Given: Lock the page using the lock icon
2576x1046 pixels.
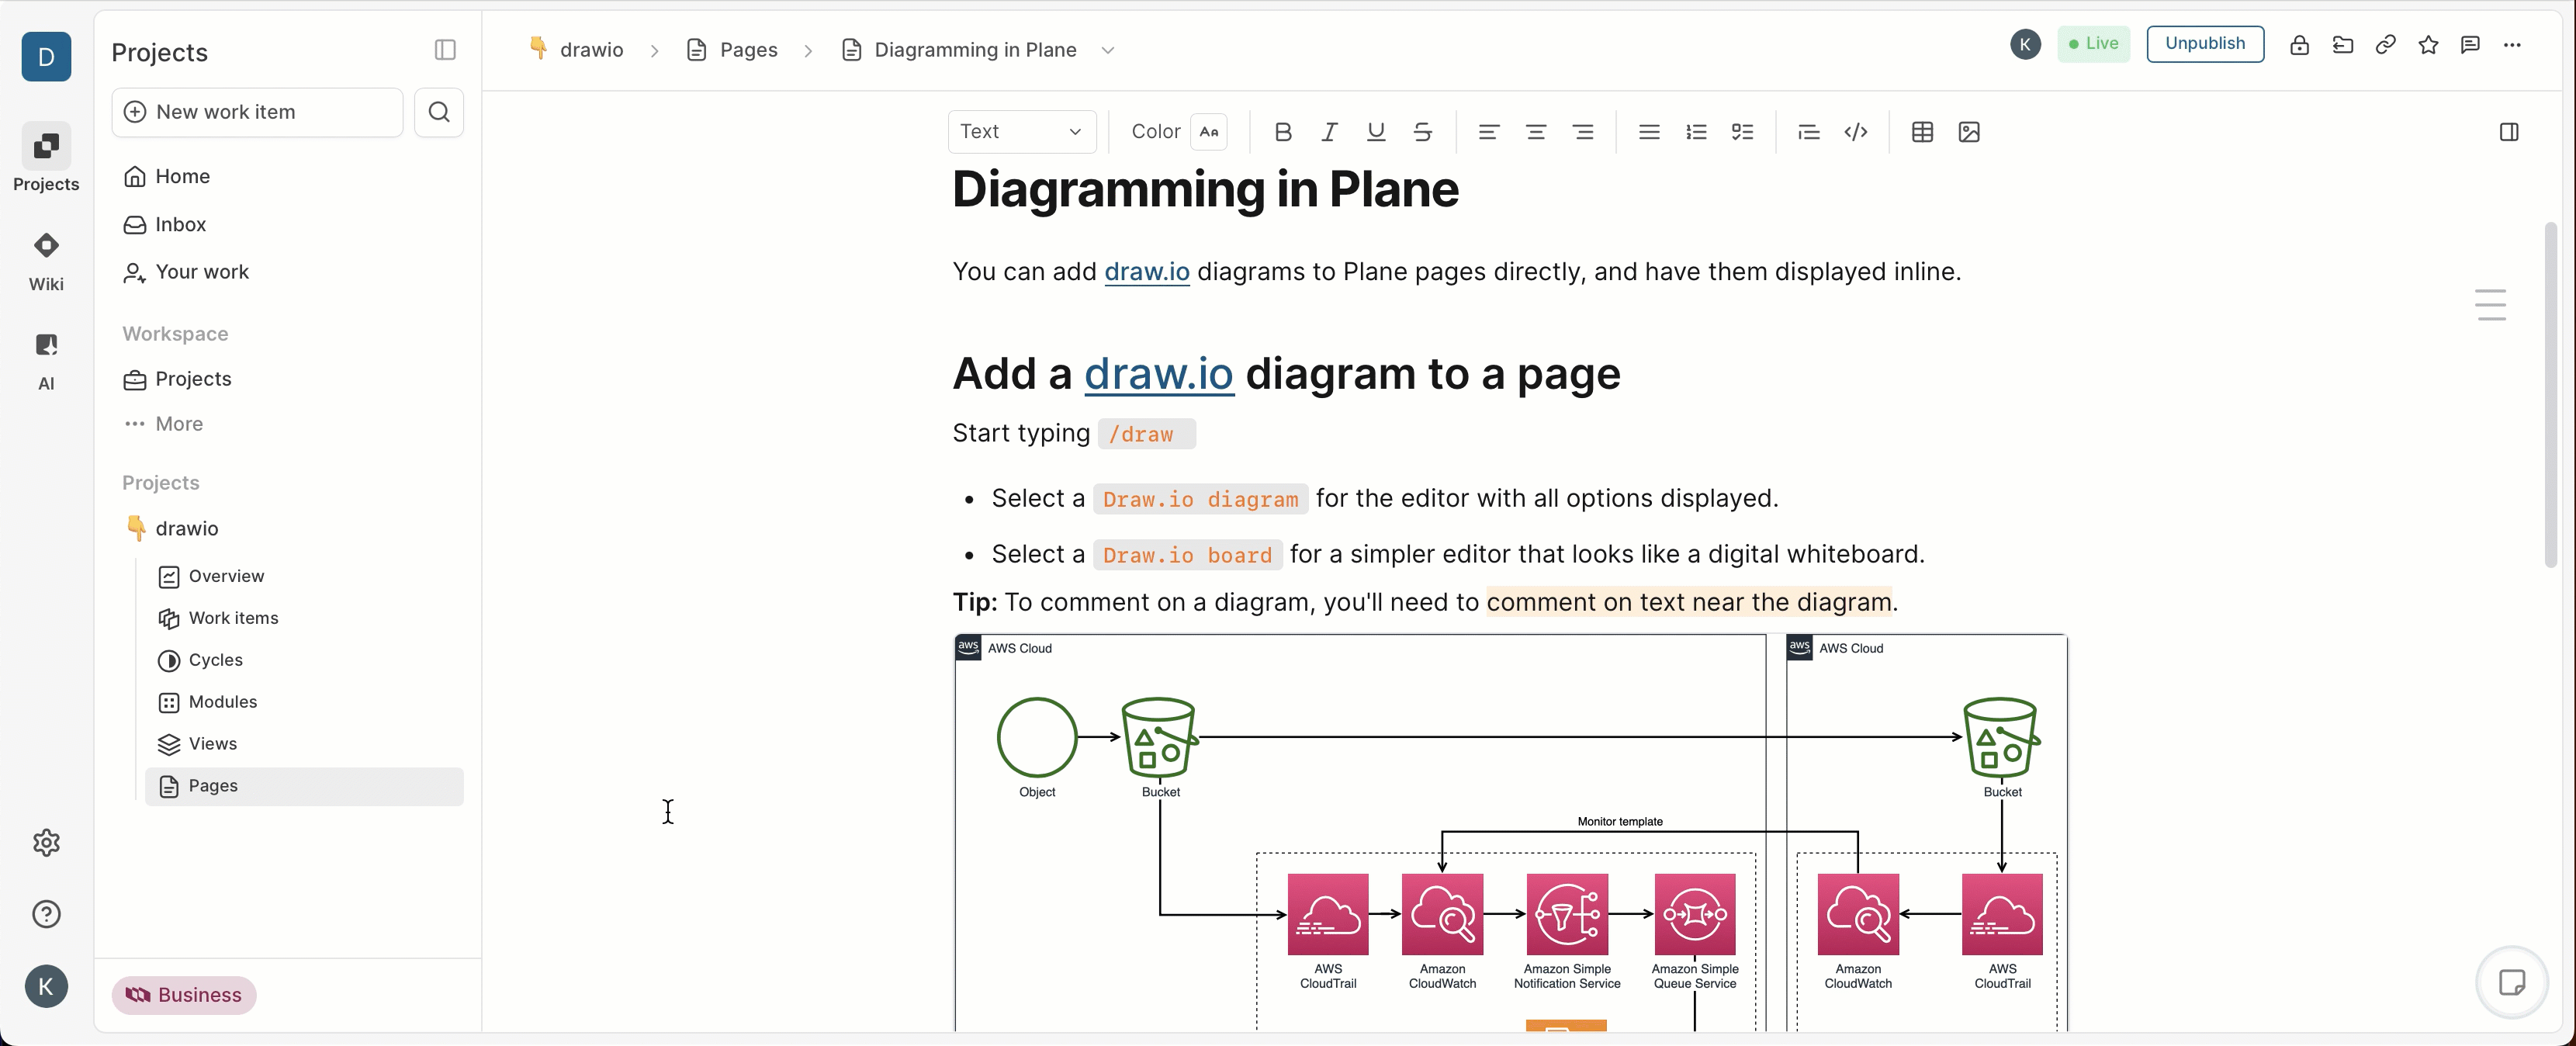Looking at the screenshot, I should click(2299, 44).
